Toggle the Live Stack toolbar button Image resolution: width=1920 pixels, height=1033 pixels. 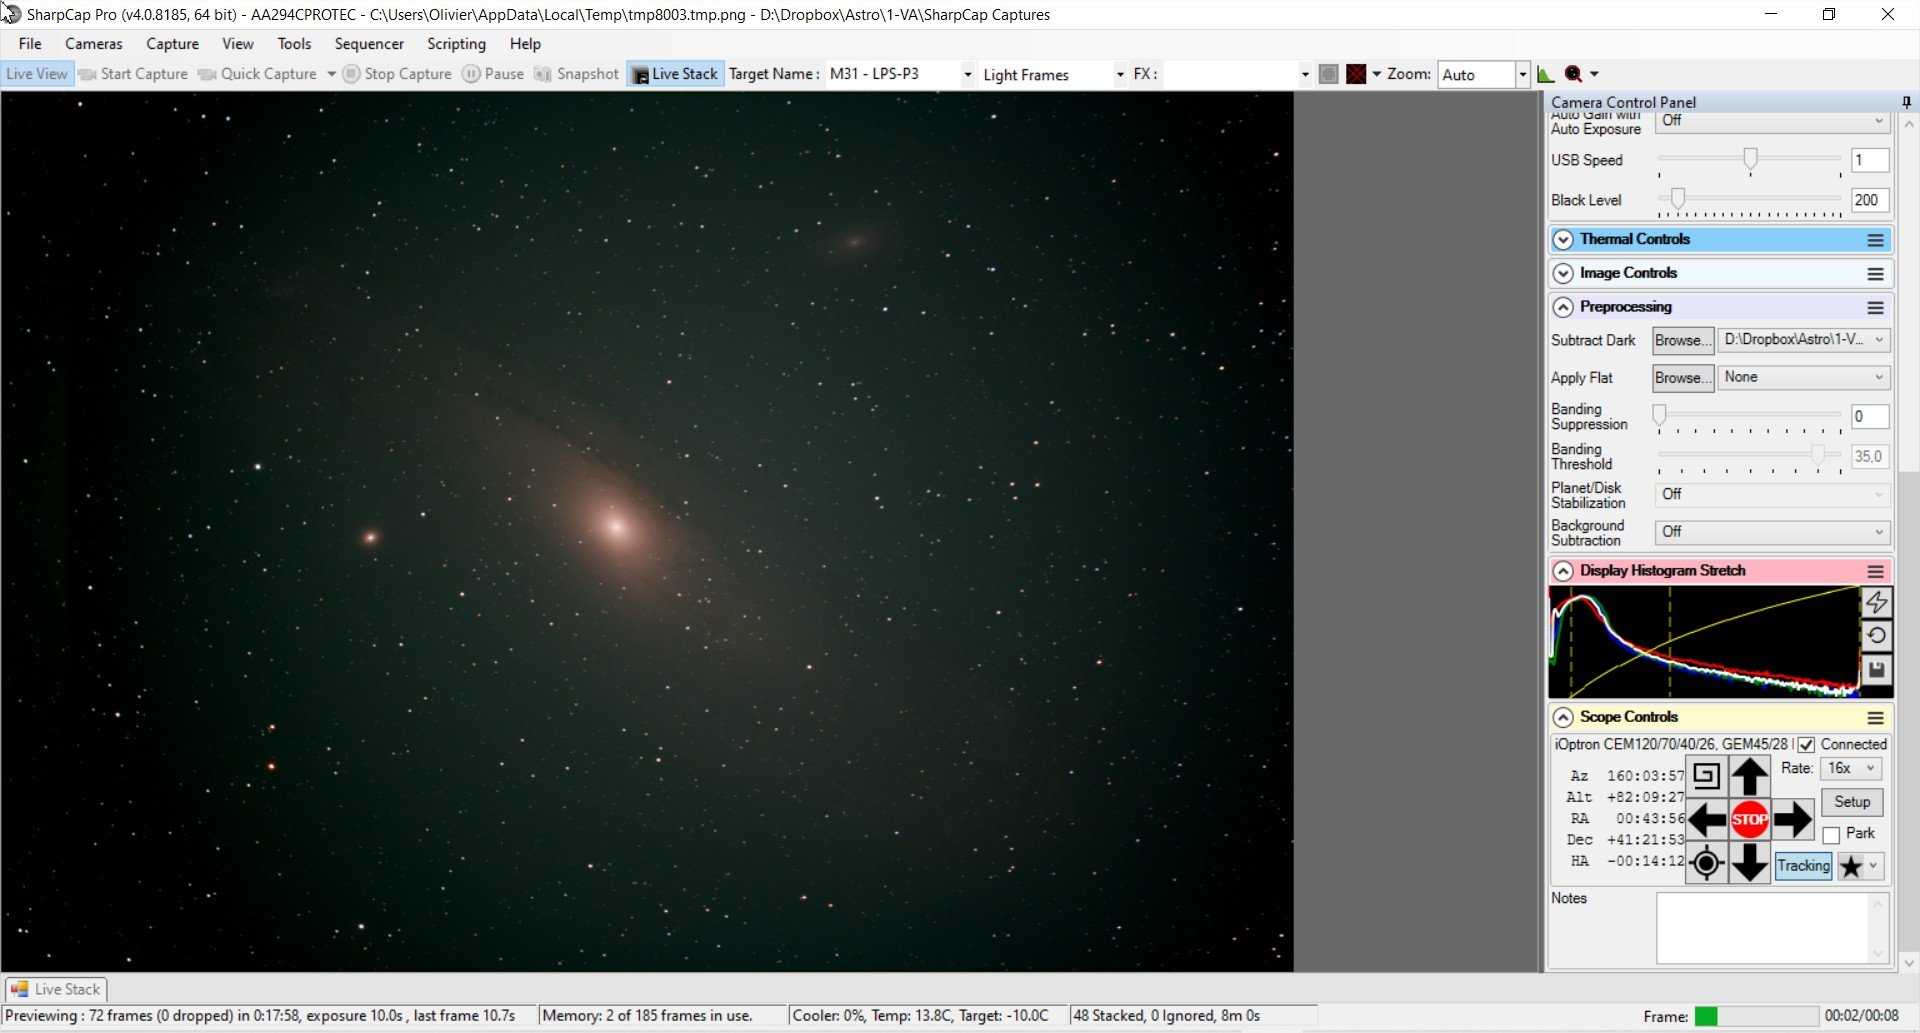(675, 74)
